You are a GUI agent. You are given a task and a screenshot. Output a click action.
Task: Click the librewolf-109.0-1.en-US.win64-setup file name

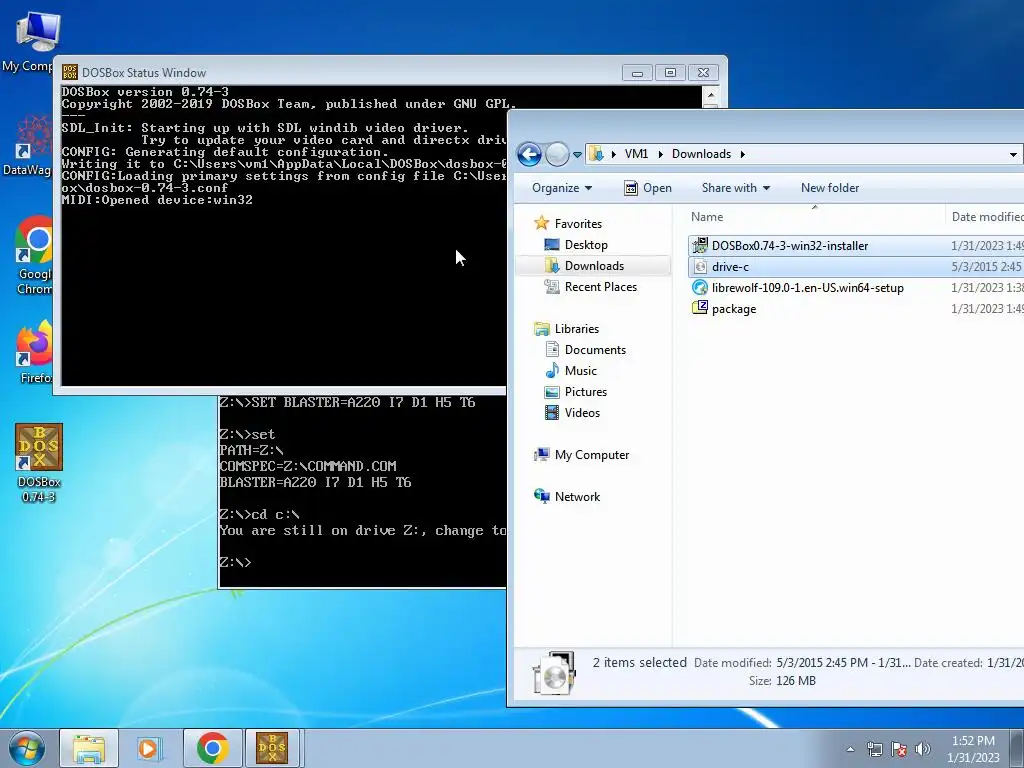click(x=808, y=287)
